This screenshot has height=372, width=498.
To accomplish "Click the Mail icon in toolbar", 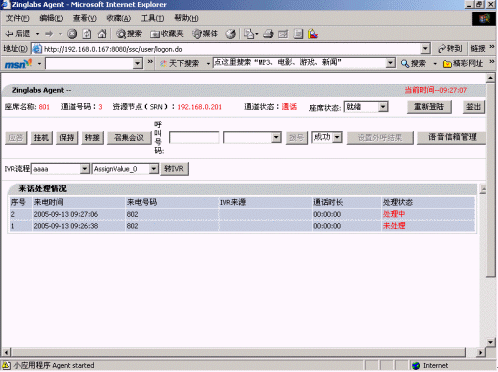I will point(249,34).
